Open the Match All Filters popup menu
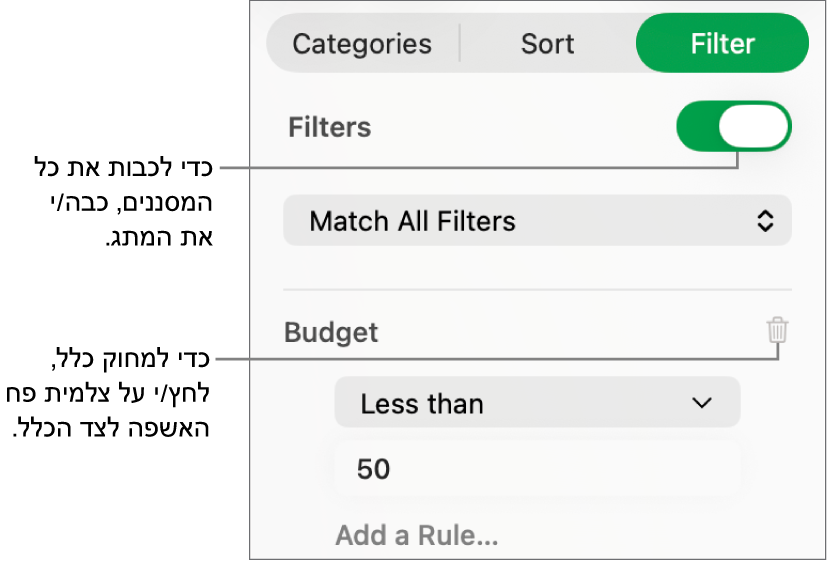 (x=537, y=221)
